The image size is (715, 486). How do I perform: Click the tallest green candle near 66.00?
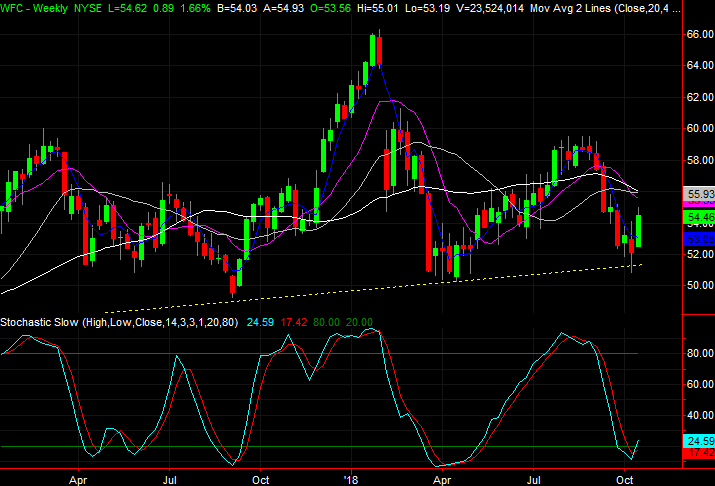[373, 50]
